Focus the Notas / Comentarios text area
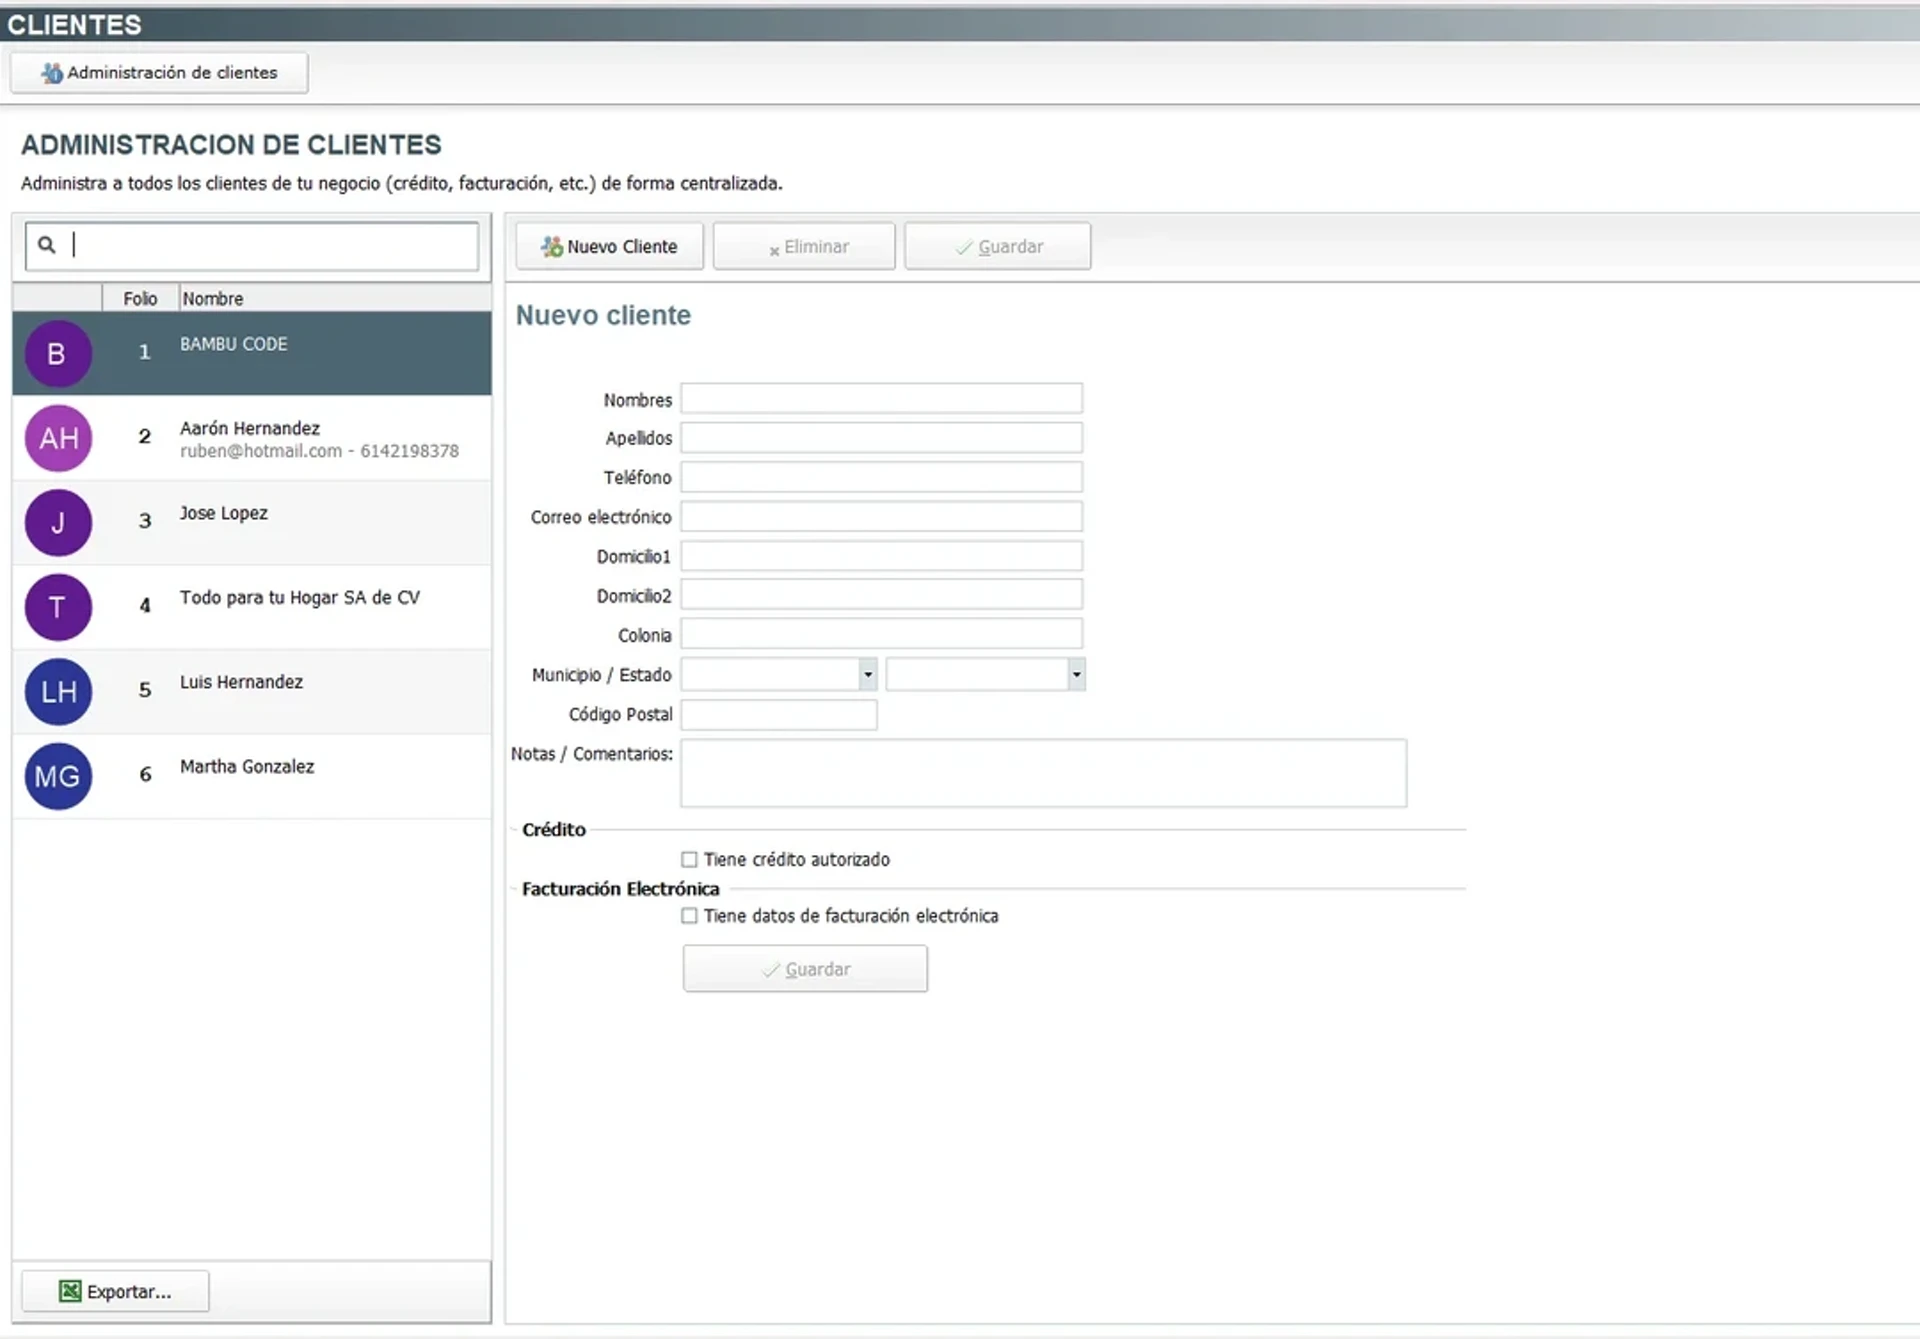 click(x=1043, y=773)
